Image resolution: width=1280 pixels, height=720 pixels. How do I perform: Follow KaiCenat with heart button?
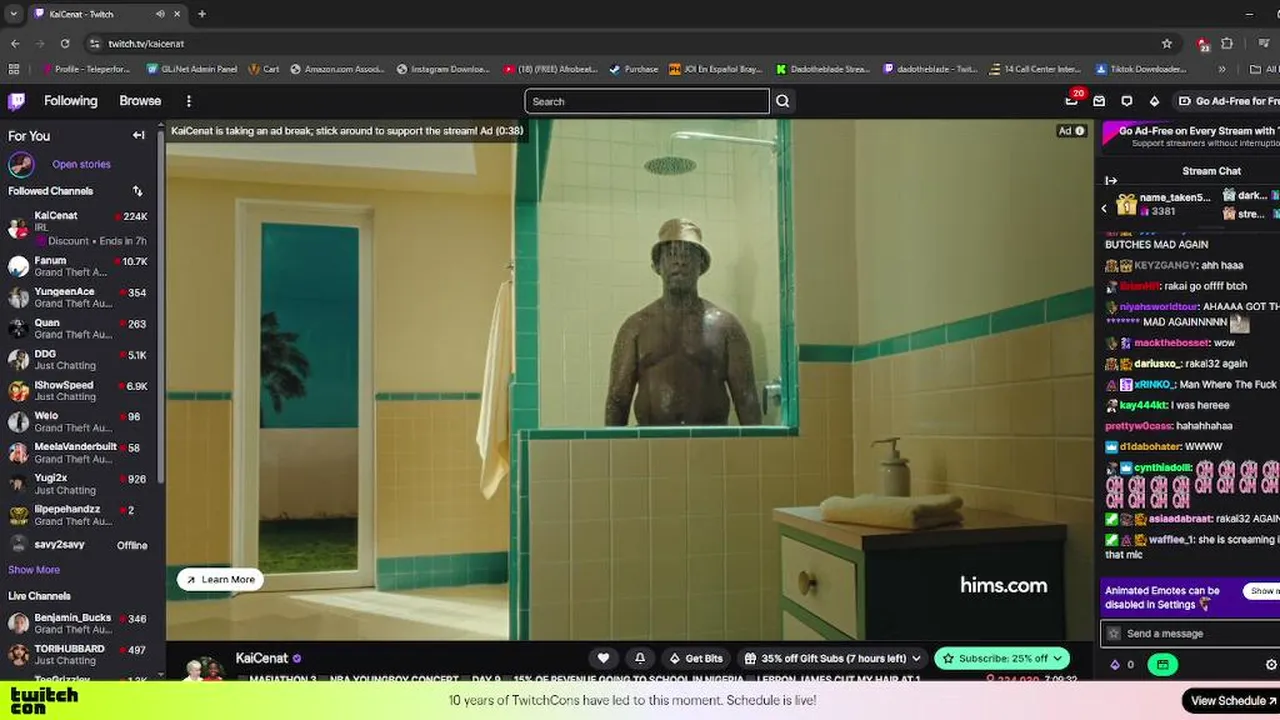603,658
